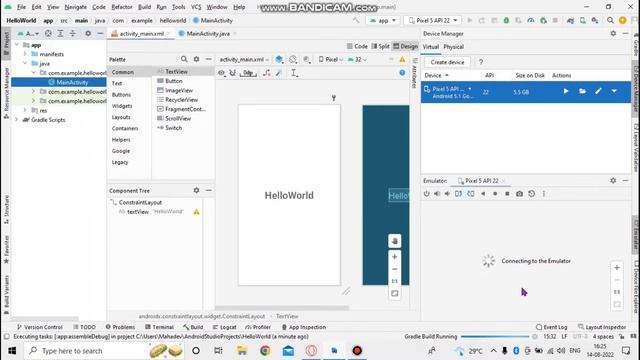The width and height of the screenshot is (640, 360).
Task: Switch editor to Code view
Action: tap(357, 46)
